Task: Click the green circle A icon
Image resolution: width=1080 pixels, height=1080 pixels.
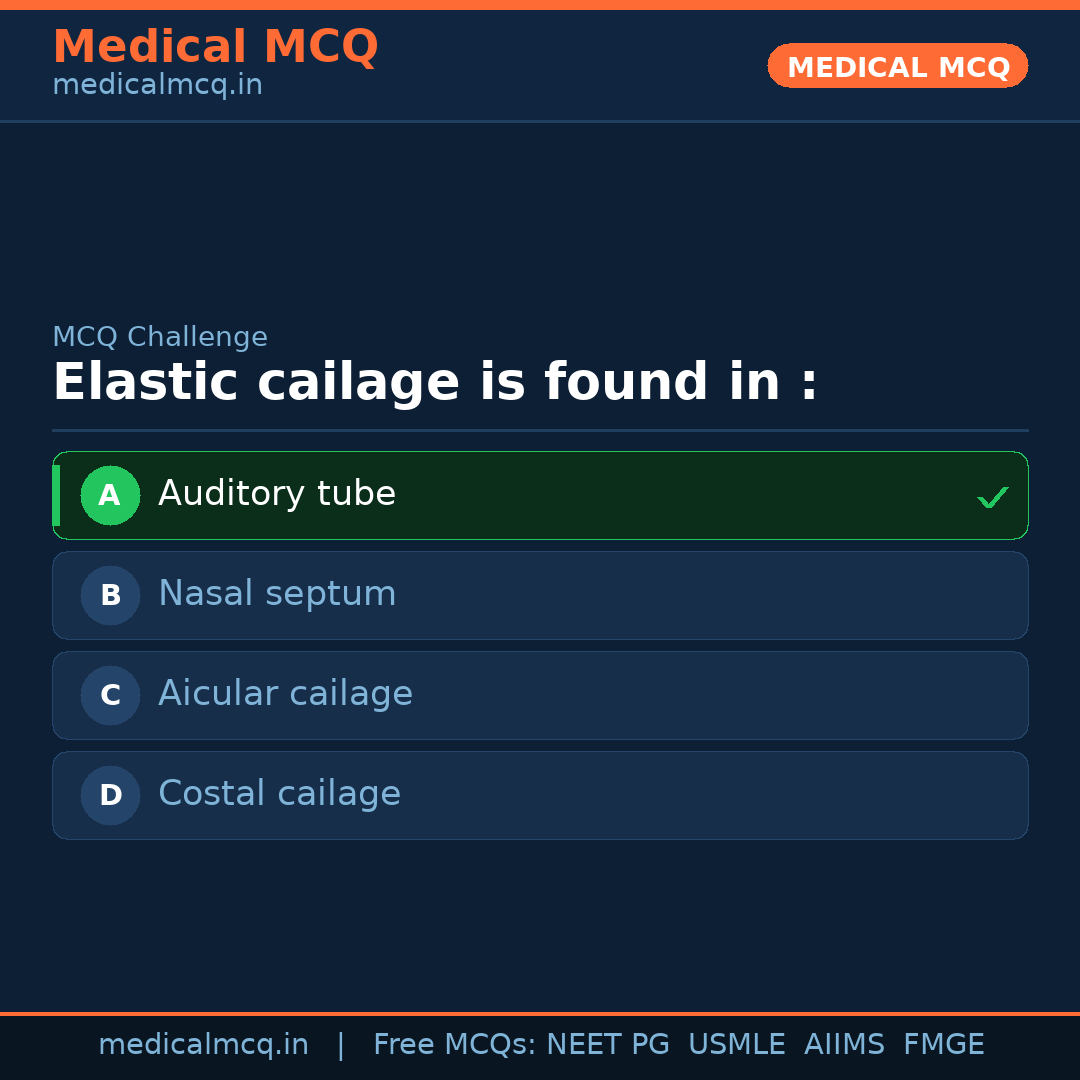Action: pyautogui.click(x=110, y=495)
